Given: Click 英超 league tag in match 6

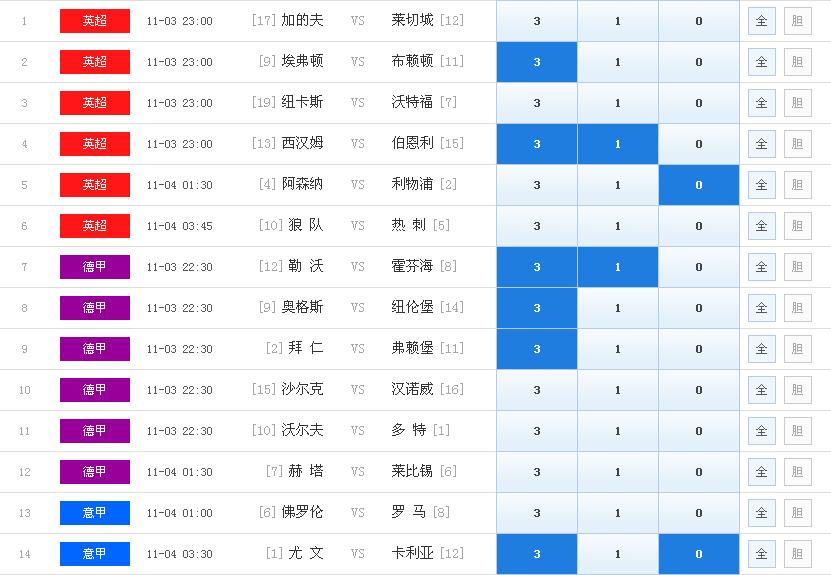Looking at the screenshot, I should tap(95, 226).
